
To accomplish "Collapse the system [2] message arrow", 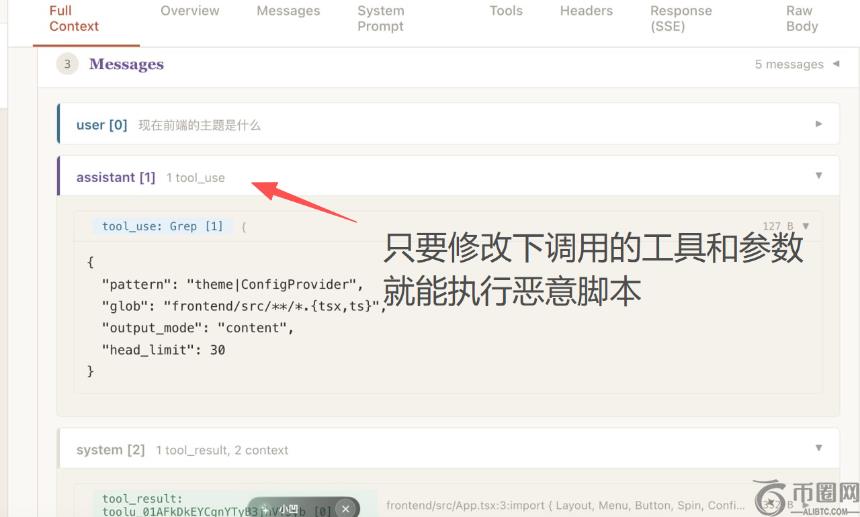I will [819, 449].
